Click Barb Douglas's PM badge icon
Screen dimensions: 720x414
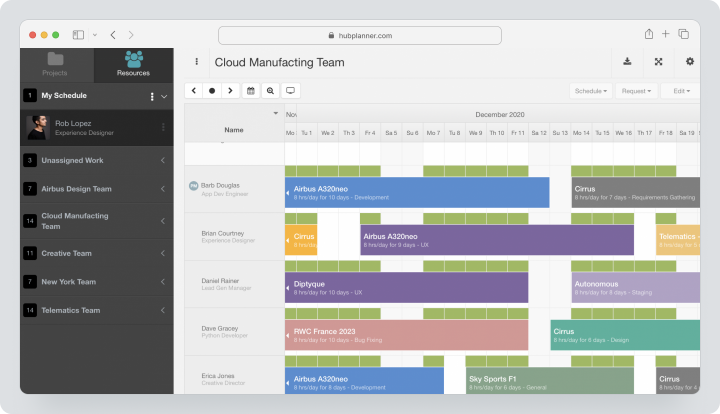[x=193, y=185]
